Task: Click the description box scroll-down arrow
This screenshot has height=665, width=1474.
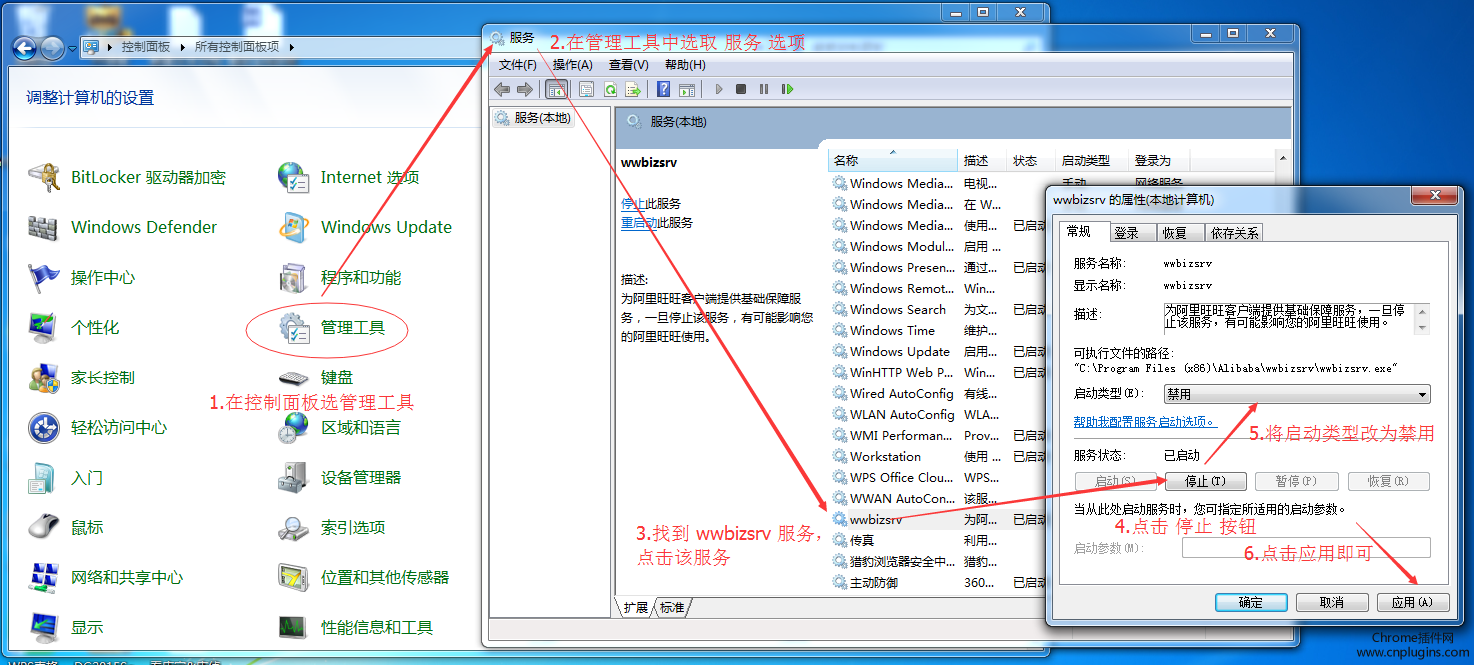Action: (x=1423, y=327)
